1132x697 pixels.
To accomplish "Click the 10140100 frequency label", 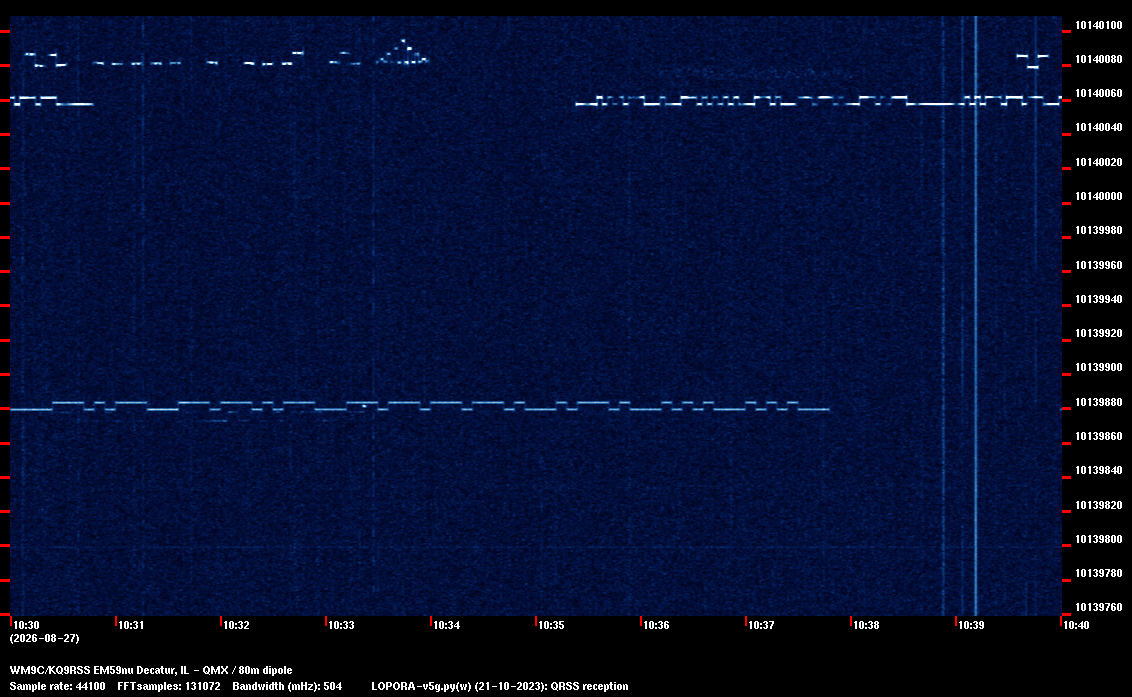I will pos(1099,25).
